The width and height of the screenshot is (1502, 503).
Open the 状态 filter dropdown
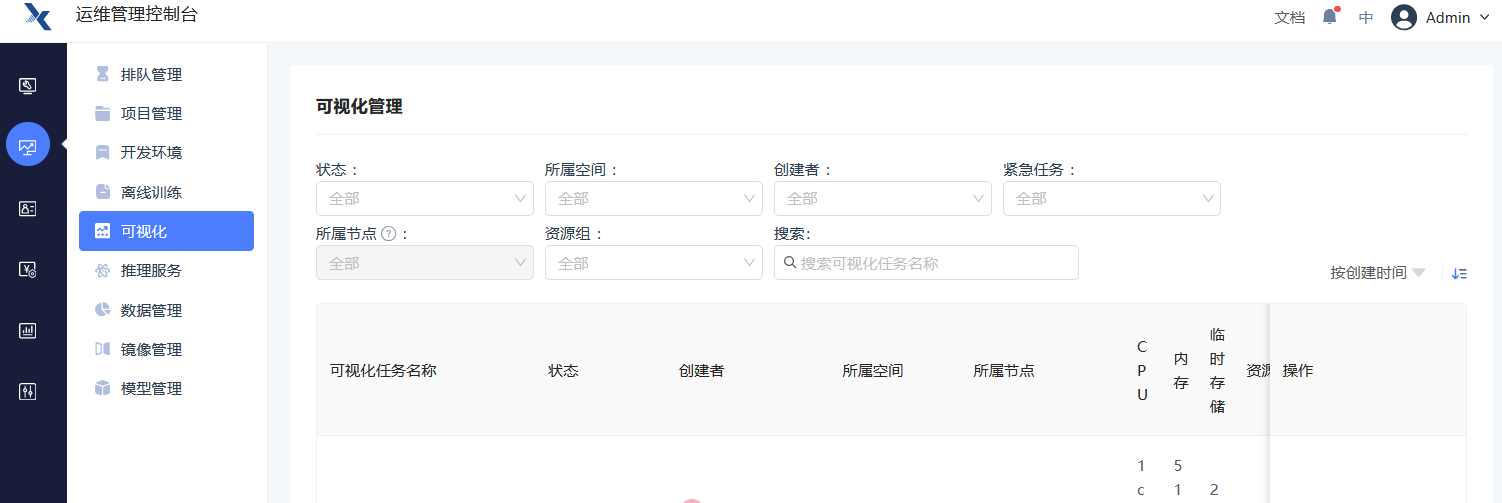(x=425, y=198)
